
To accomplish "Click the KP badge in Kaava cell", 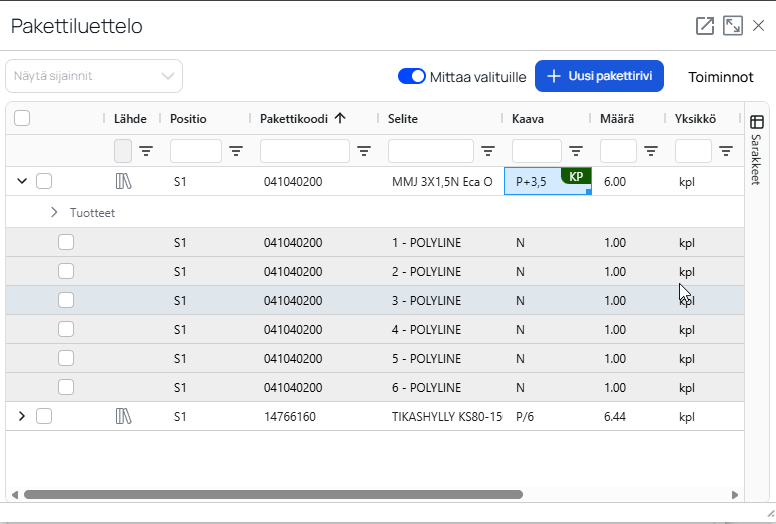I will pyautogui.click(x=576, y=176).
